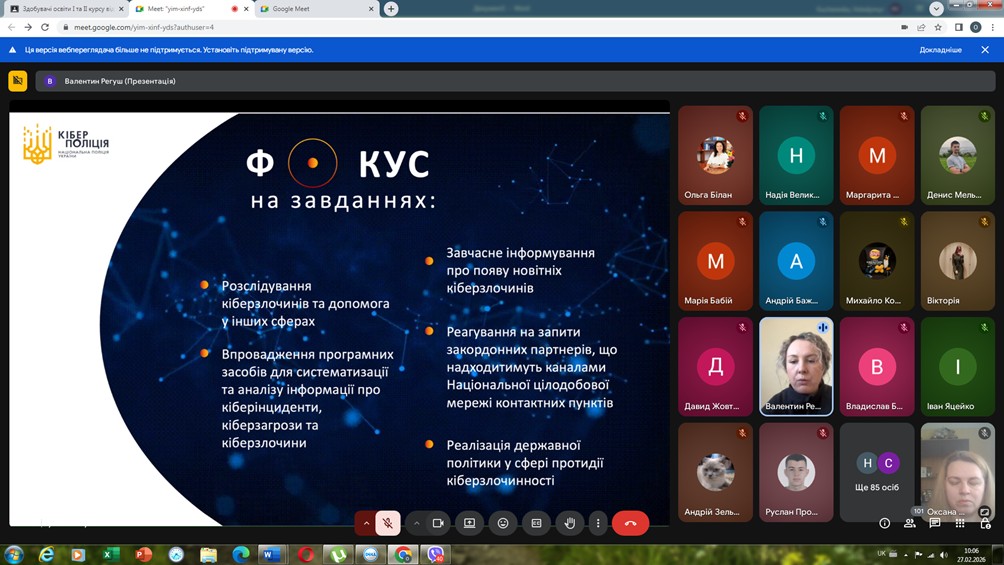The width and height of the screenshot is (1004, 565).
Task: Switch to the Google Meet browser tab
Action: click(310, 9)
